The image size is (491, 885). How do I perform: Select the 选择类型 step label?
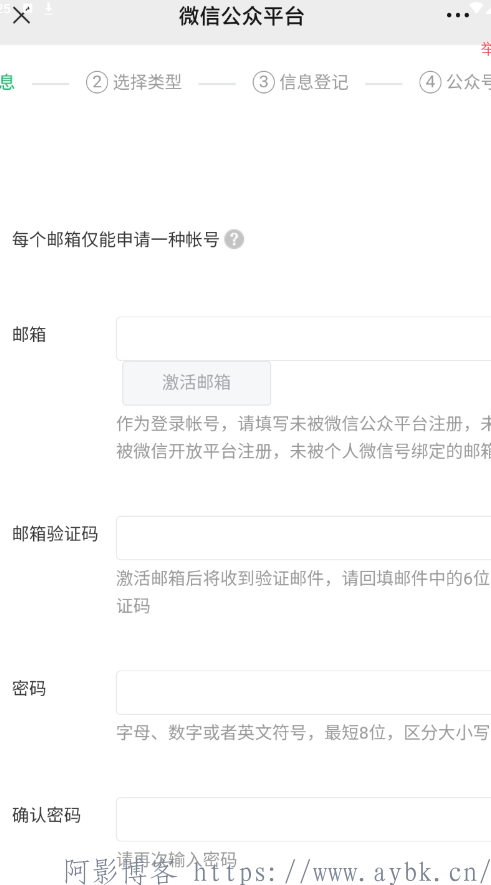click(x=147, y=82)
